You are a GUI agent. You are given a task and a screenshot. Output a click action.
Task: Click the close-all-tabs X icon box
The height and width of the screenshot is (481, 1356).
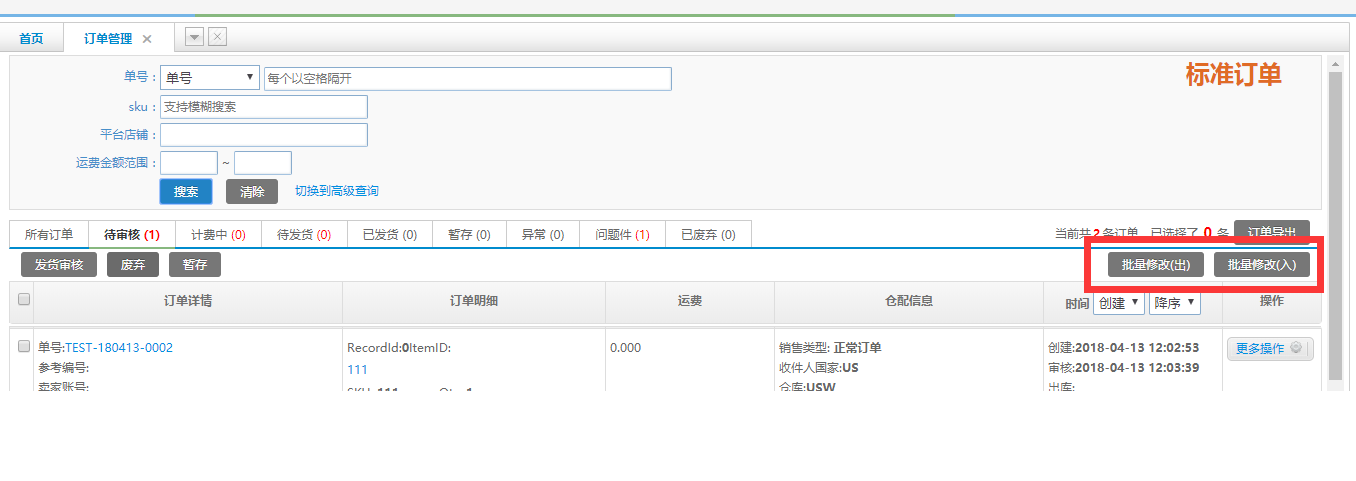coord(217,37)
